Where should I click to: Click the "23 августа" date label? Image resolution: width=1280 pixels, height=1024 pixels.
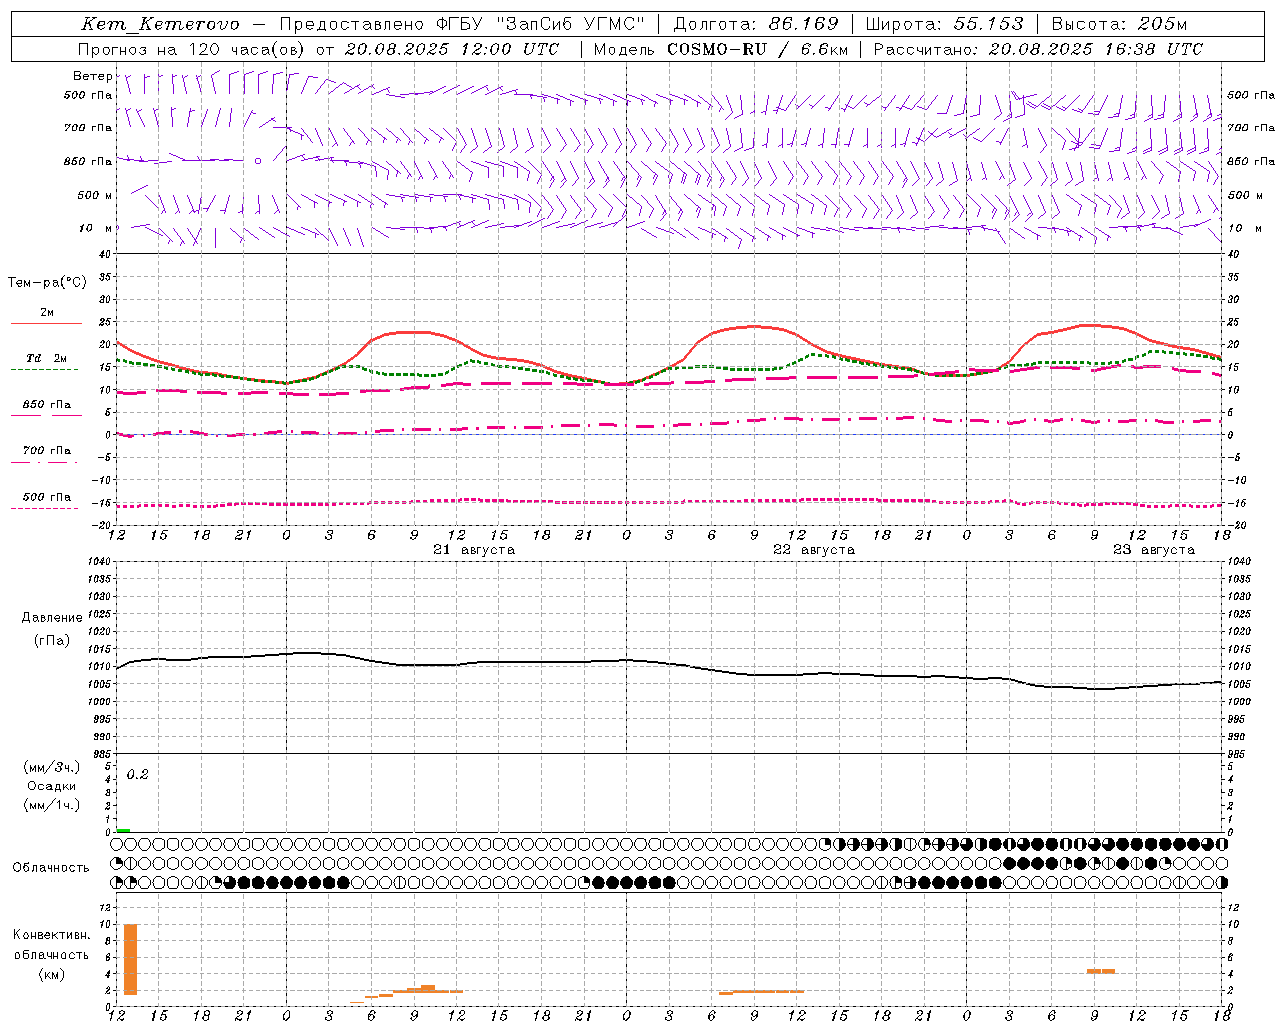click(1154, 550)
